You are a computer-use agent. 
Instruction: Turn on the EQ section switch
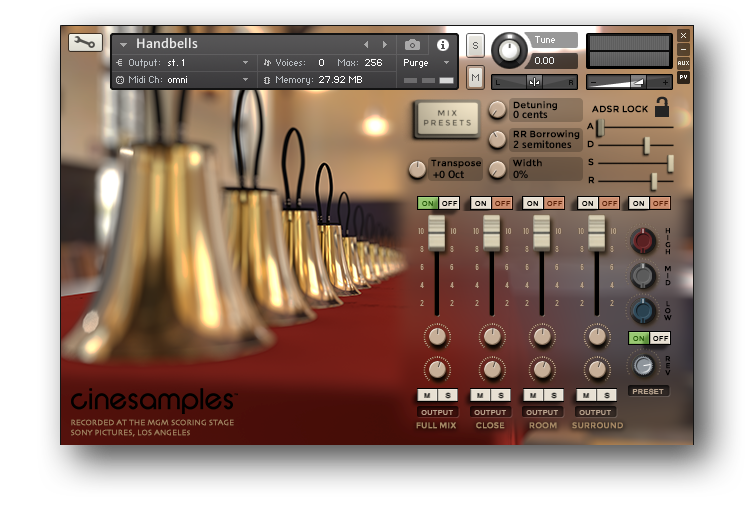pos(639,203)
